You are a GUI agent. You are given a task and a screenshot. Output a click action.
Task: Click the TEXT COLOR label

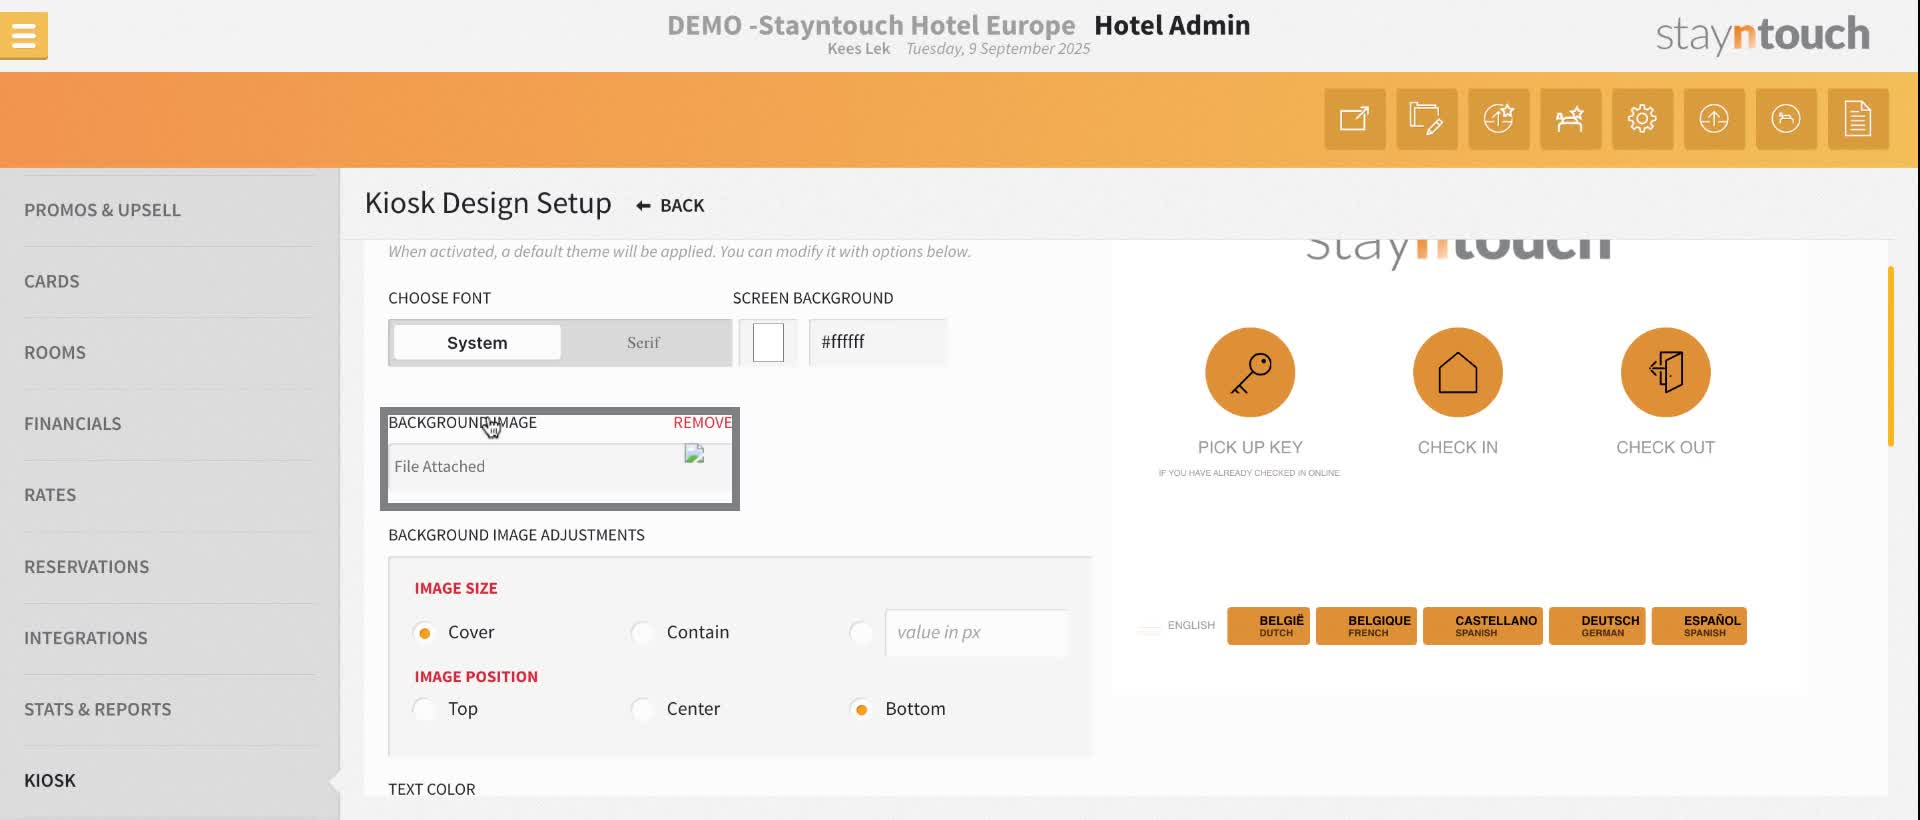pos(432,790)
